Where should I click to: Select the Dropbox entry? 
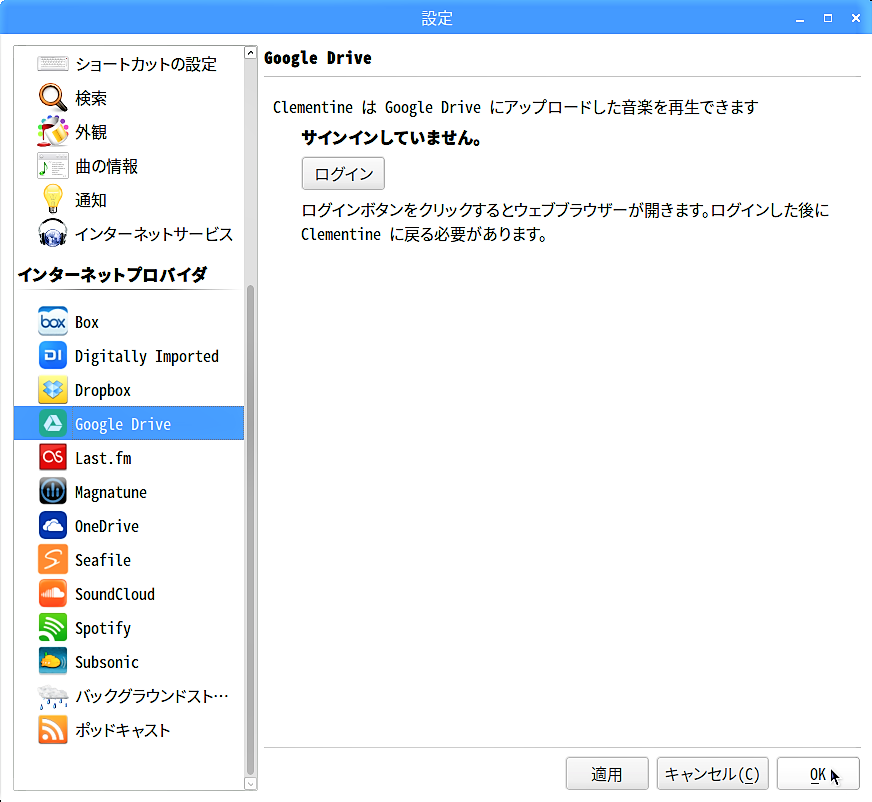click(129, 389)
